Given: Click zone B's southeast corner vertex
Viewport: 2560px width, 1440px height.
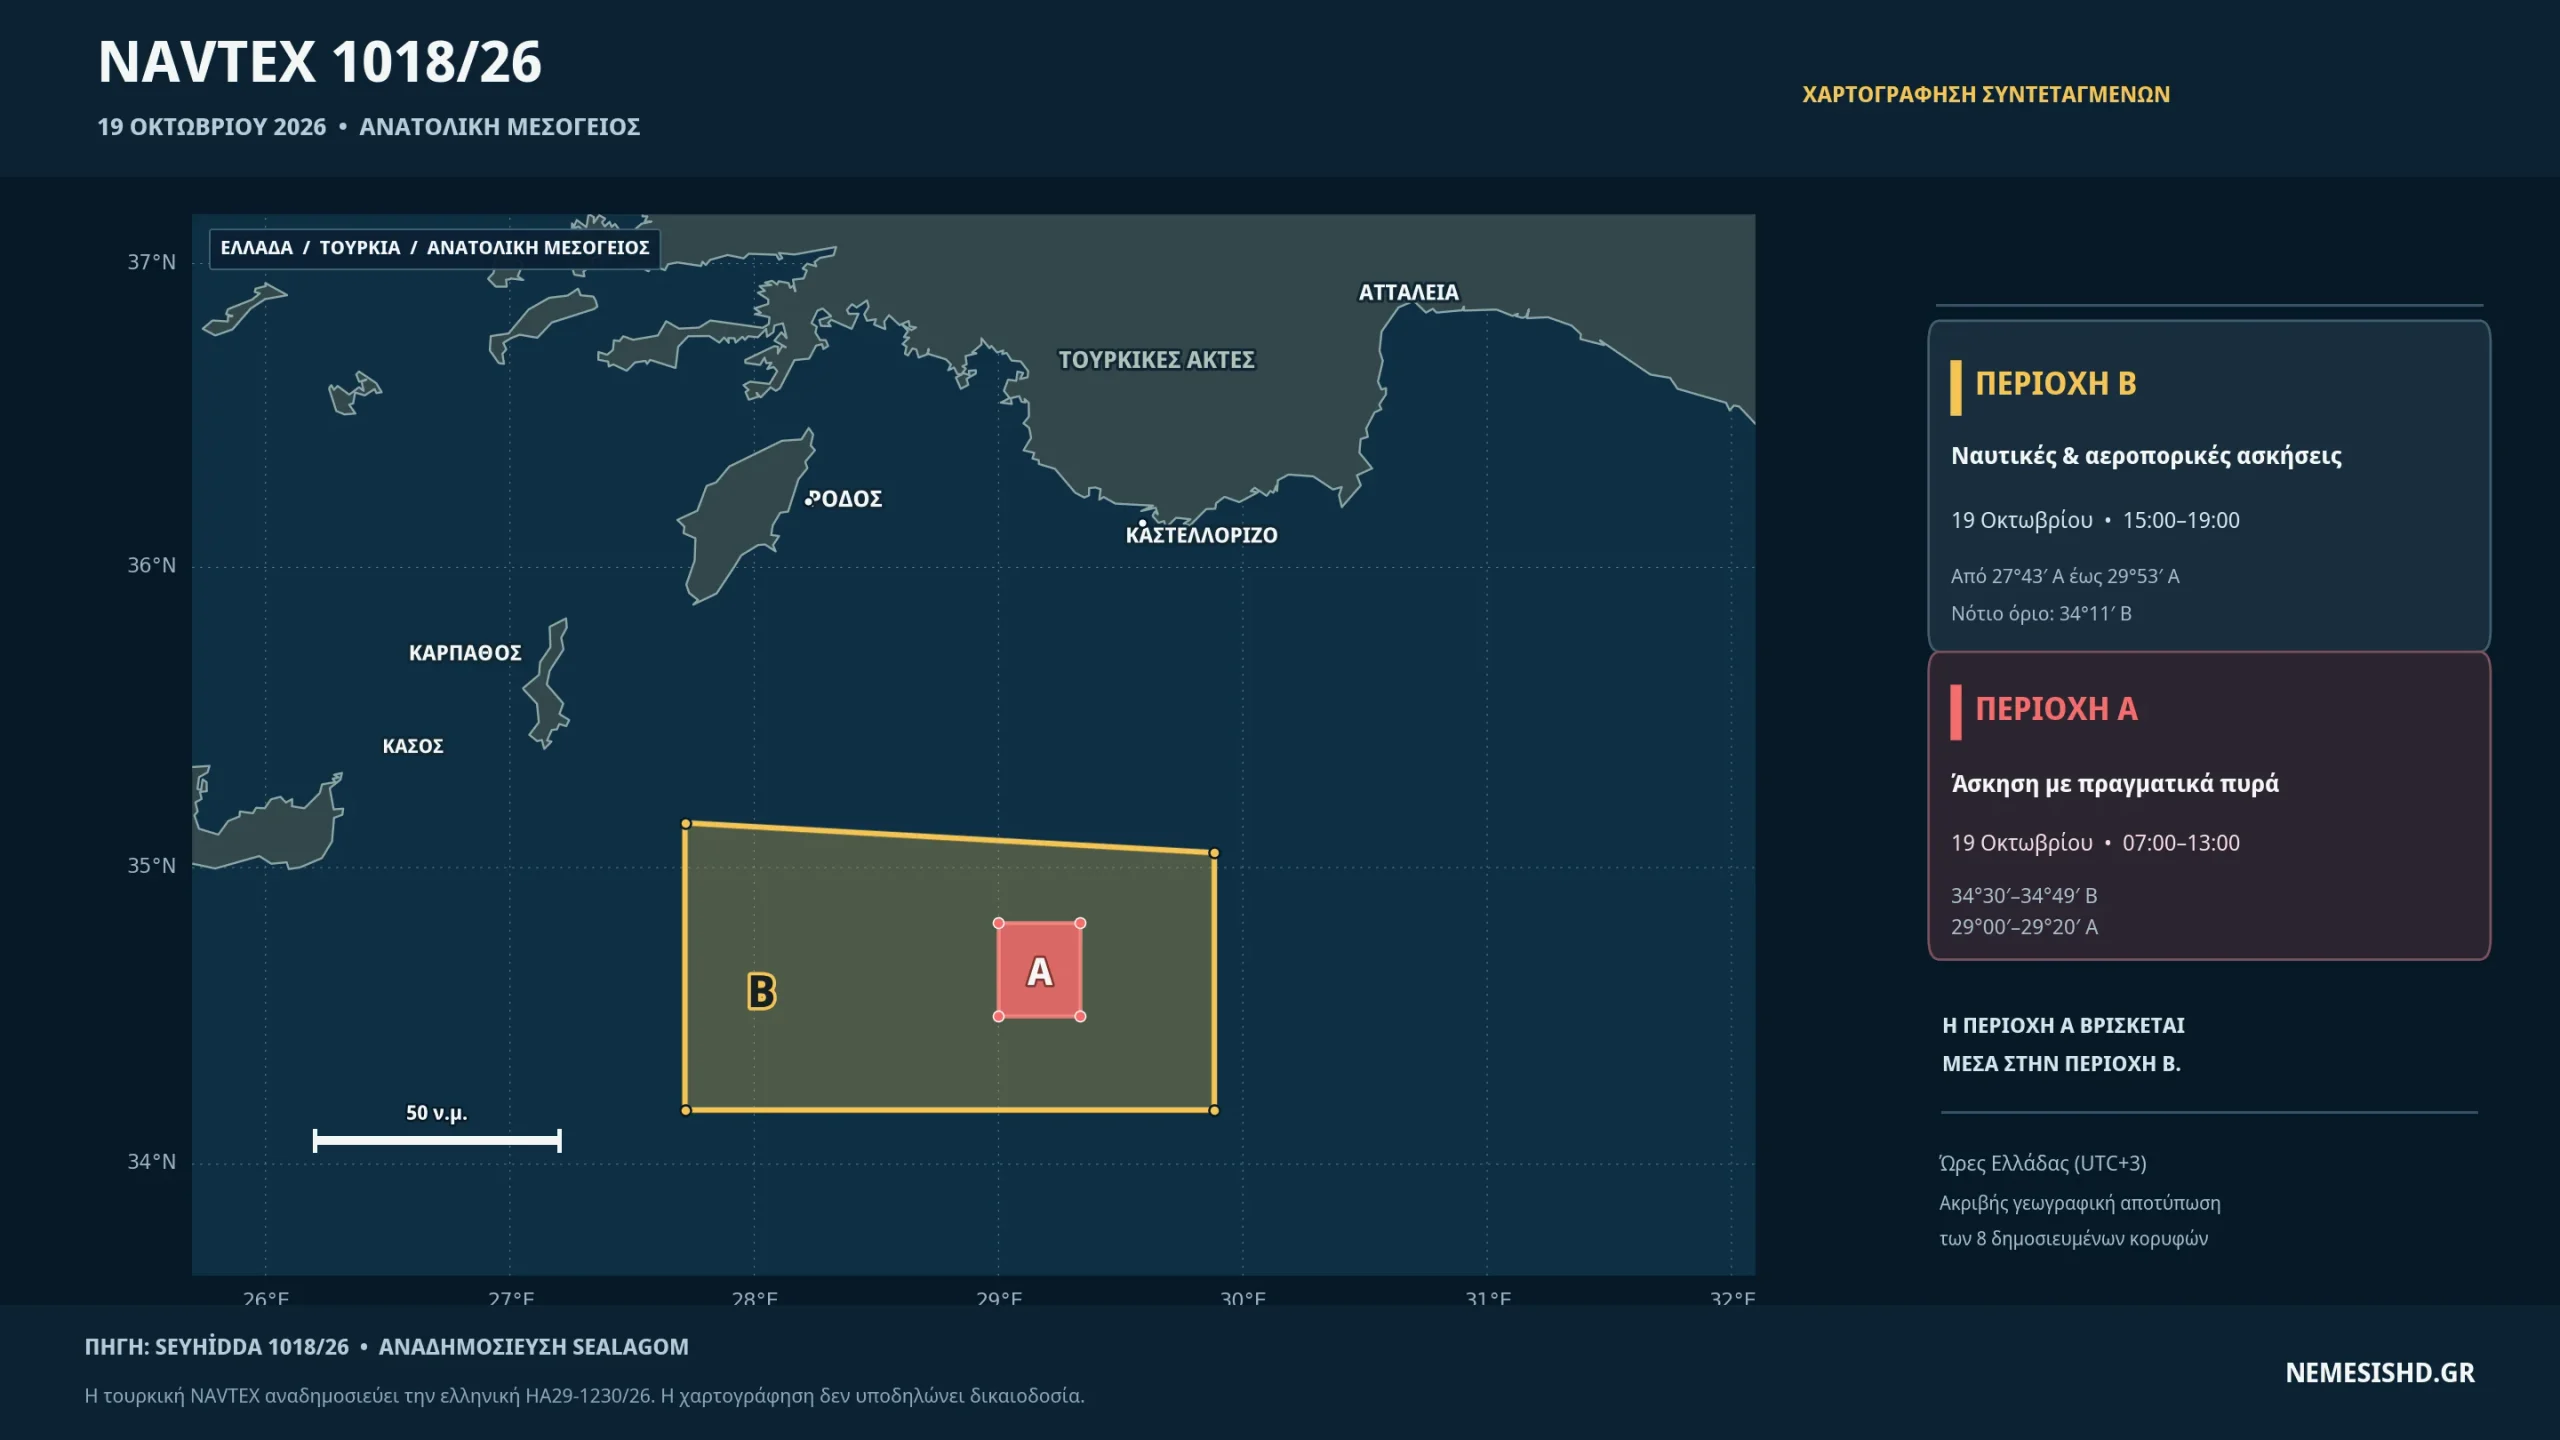Looking at the screenshot, I should point(1214,1110).
